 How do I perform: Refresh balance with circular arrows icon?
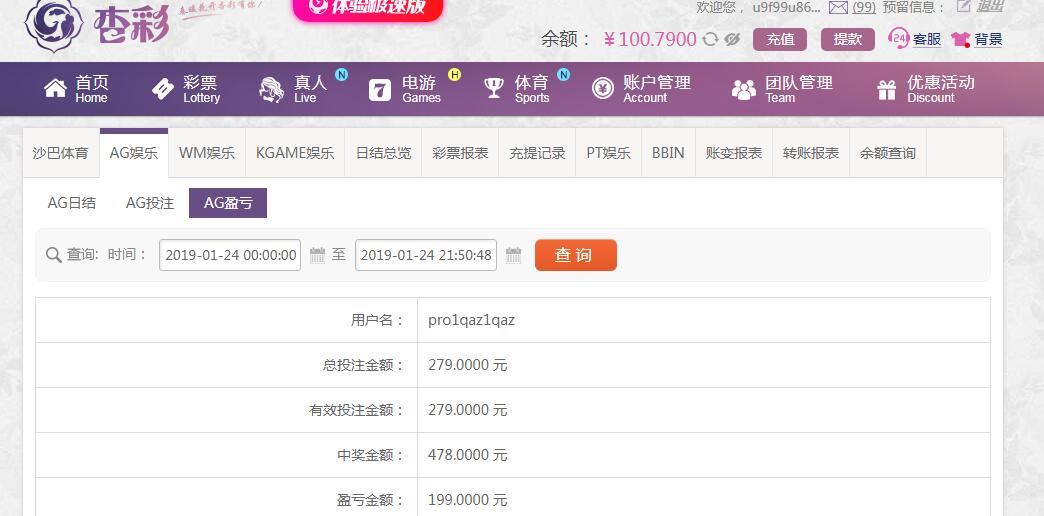pyautogui.click(x=710, y=39)
